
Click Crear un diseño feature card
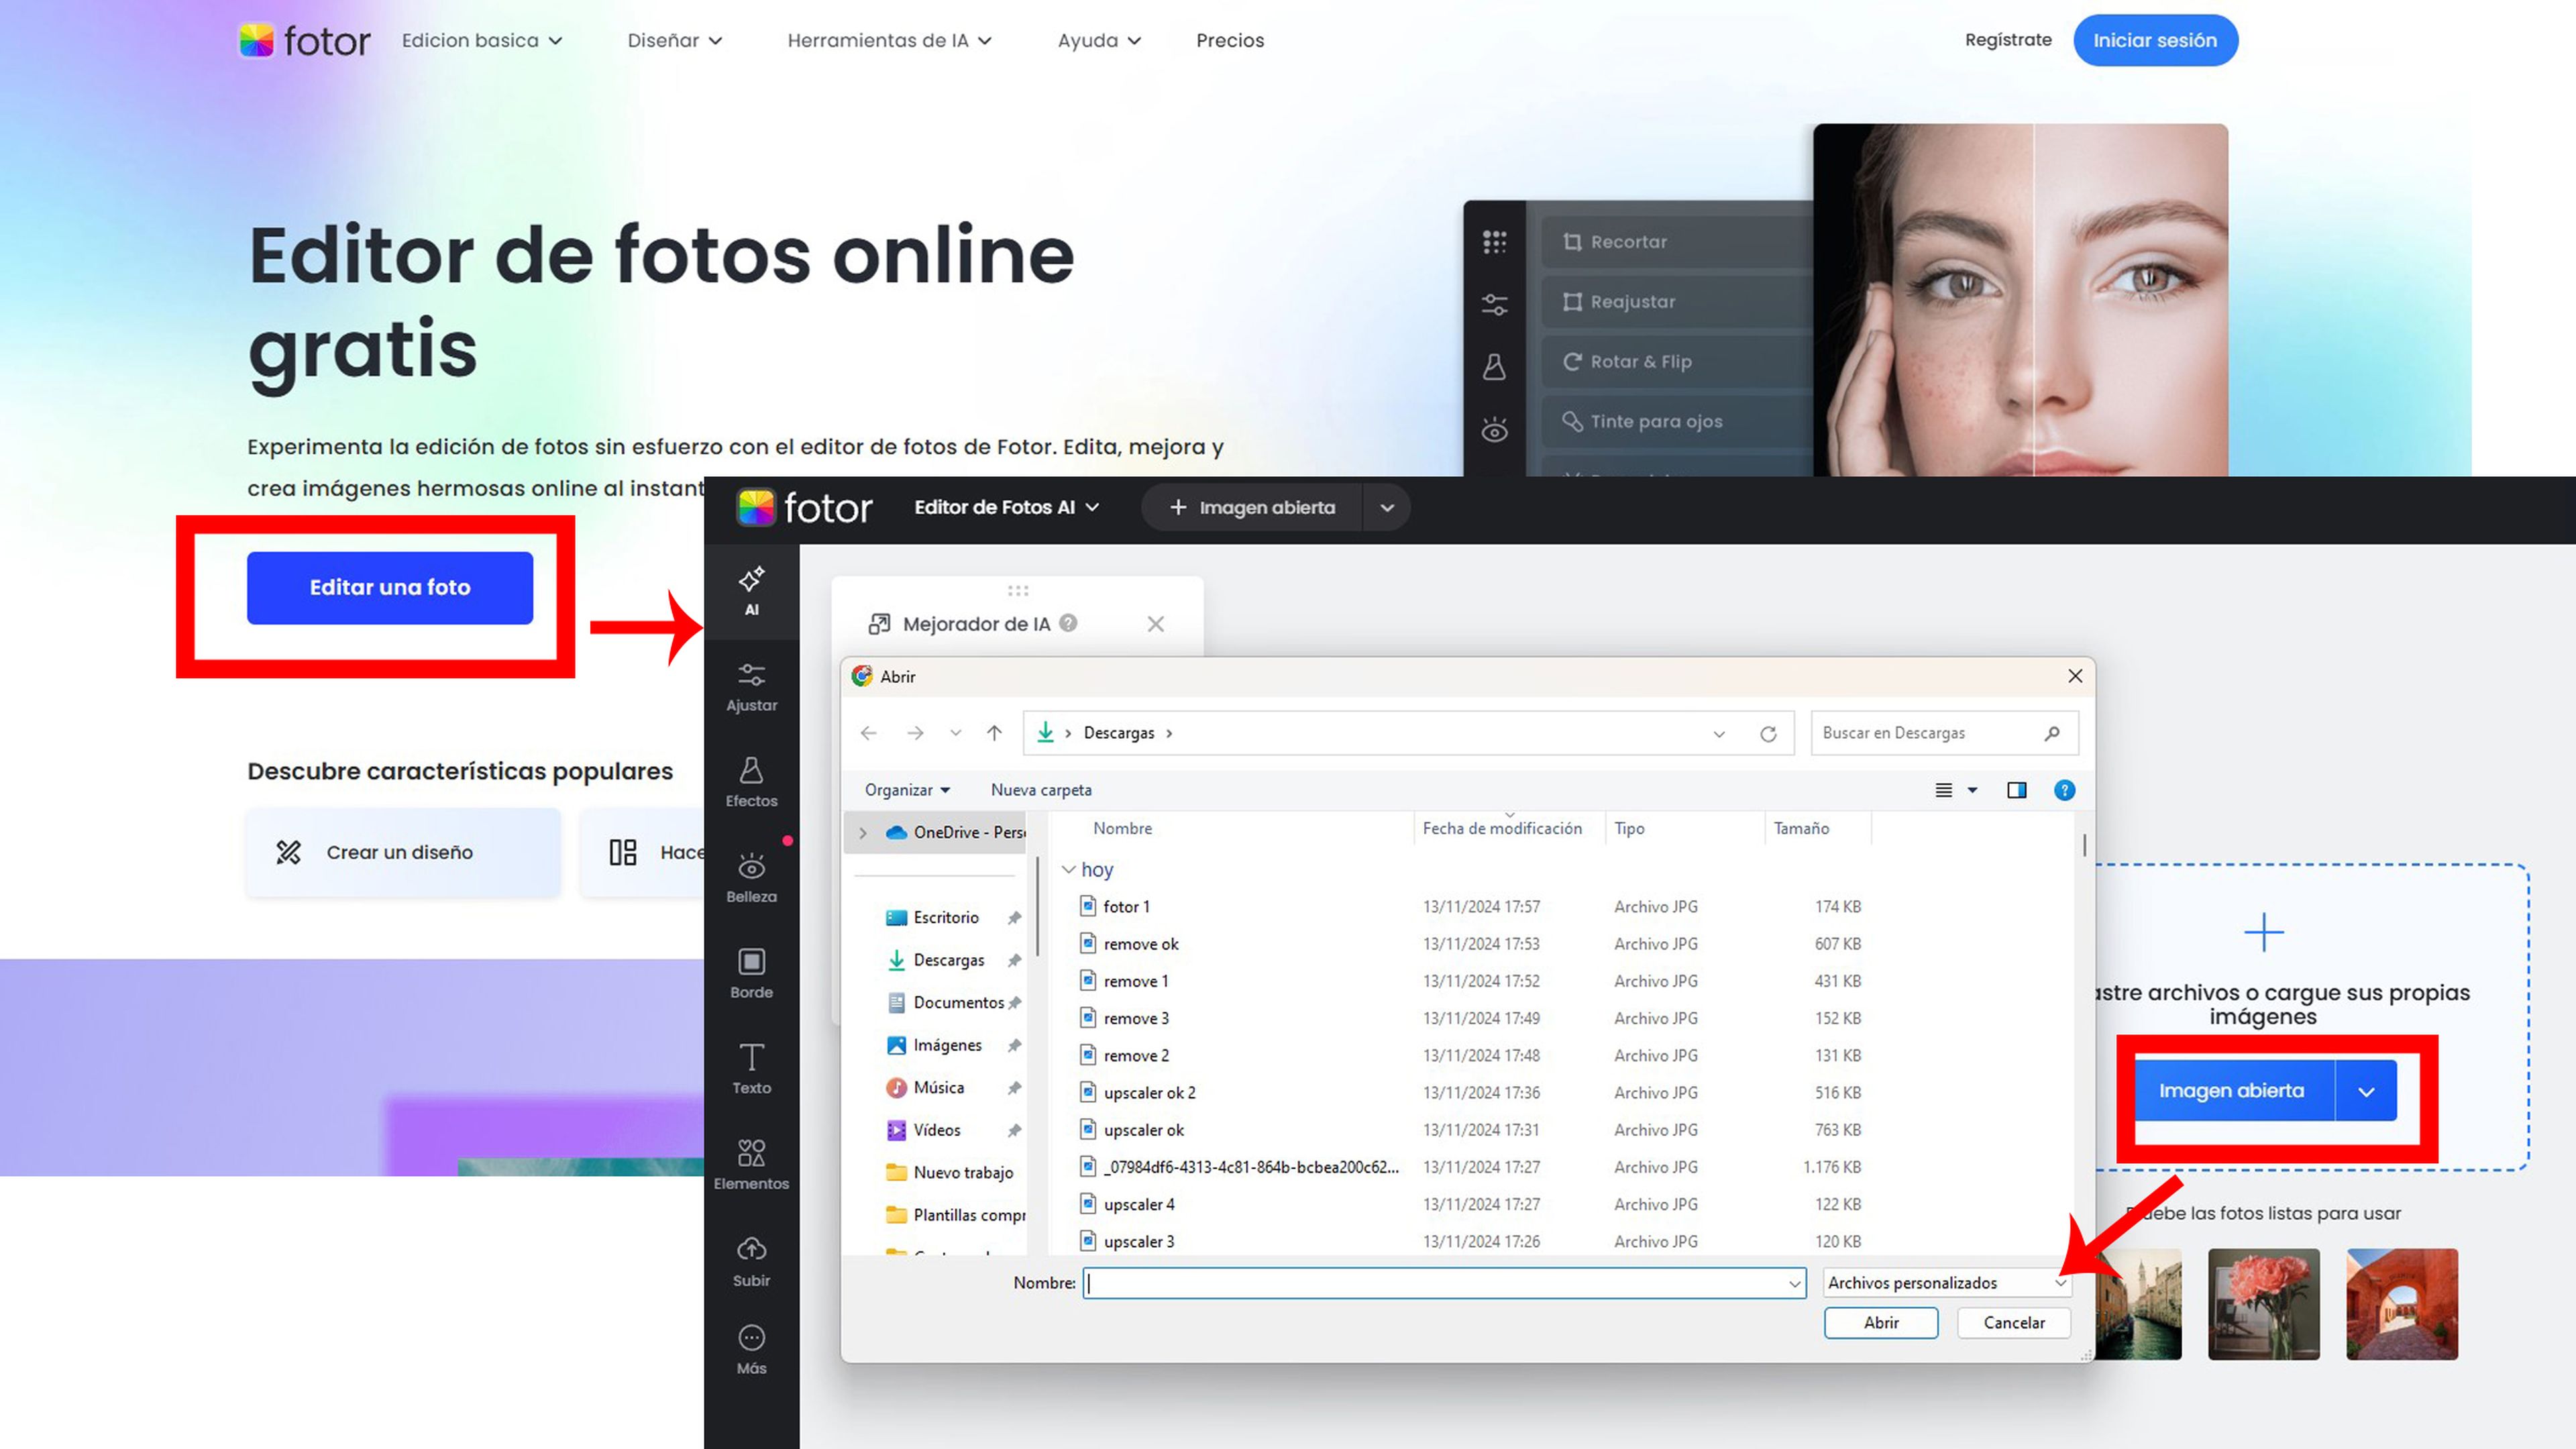(x=403, y=853)
